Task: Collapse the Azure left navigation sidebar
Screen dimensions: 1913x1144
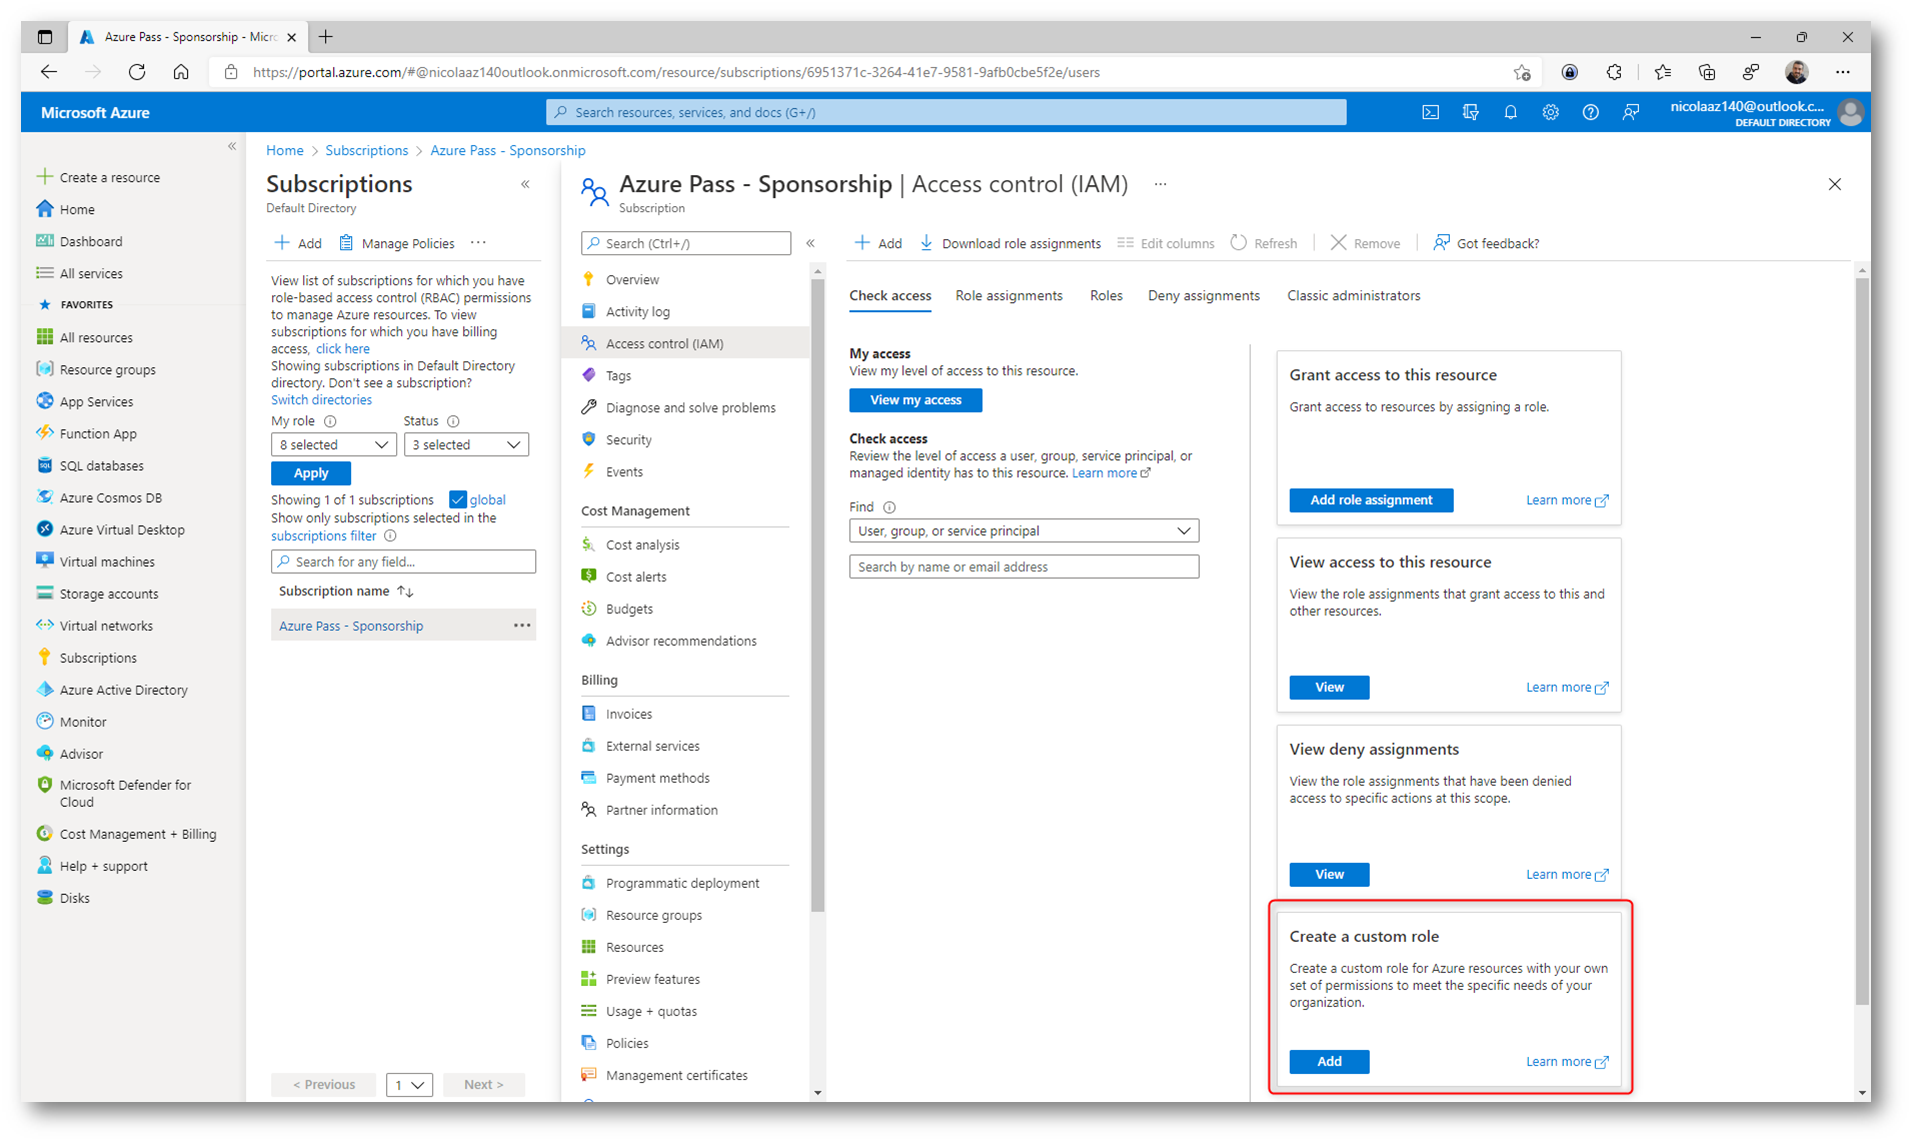Action: coord(232,146)
